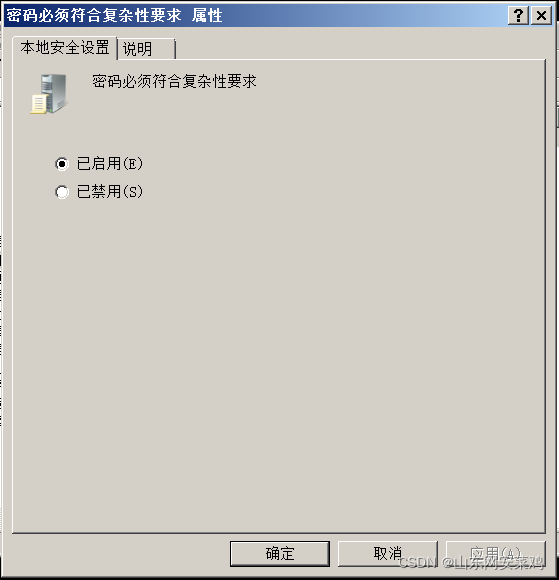The image size is (559, 580).
Task: Click the dialog title bar text
Action: pyautogui.click(x=114, y=16)
